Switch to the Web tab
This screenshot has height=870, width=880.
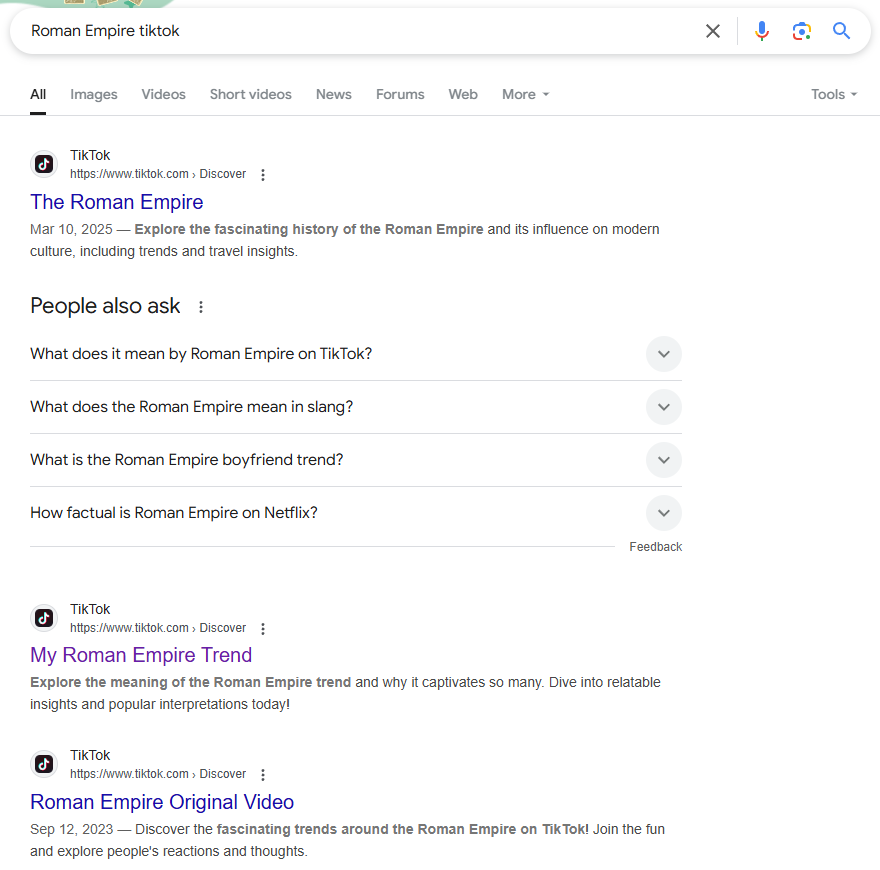tap(463, 94)
